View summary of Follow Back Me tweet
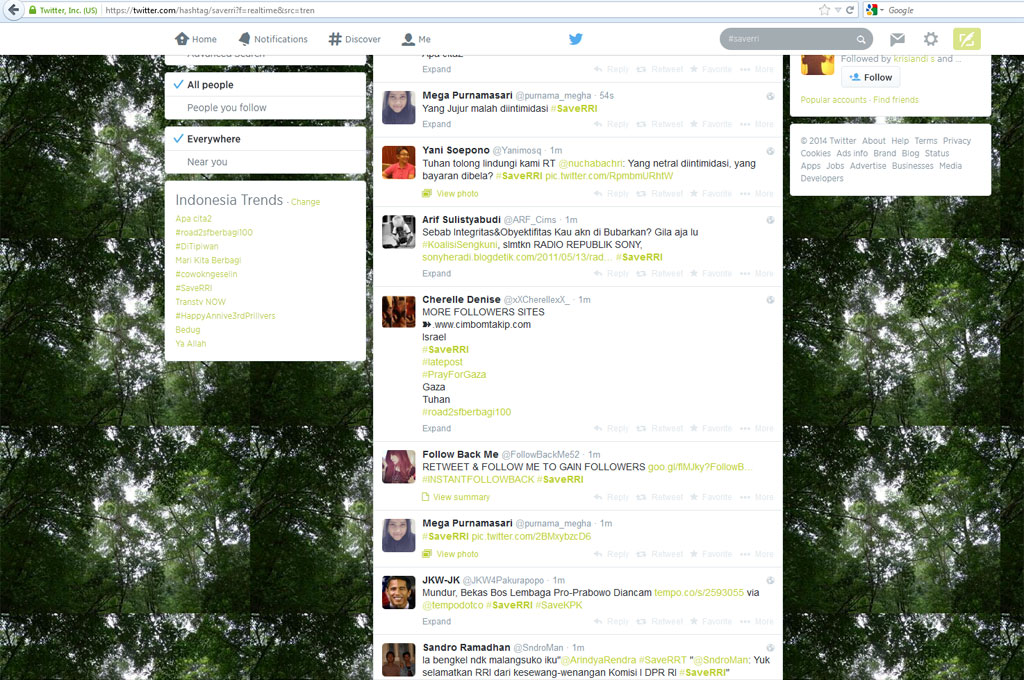 (x=456, y=497)
